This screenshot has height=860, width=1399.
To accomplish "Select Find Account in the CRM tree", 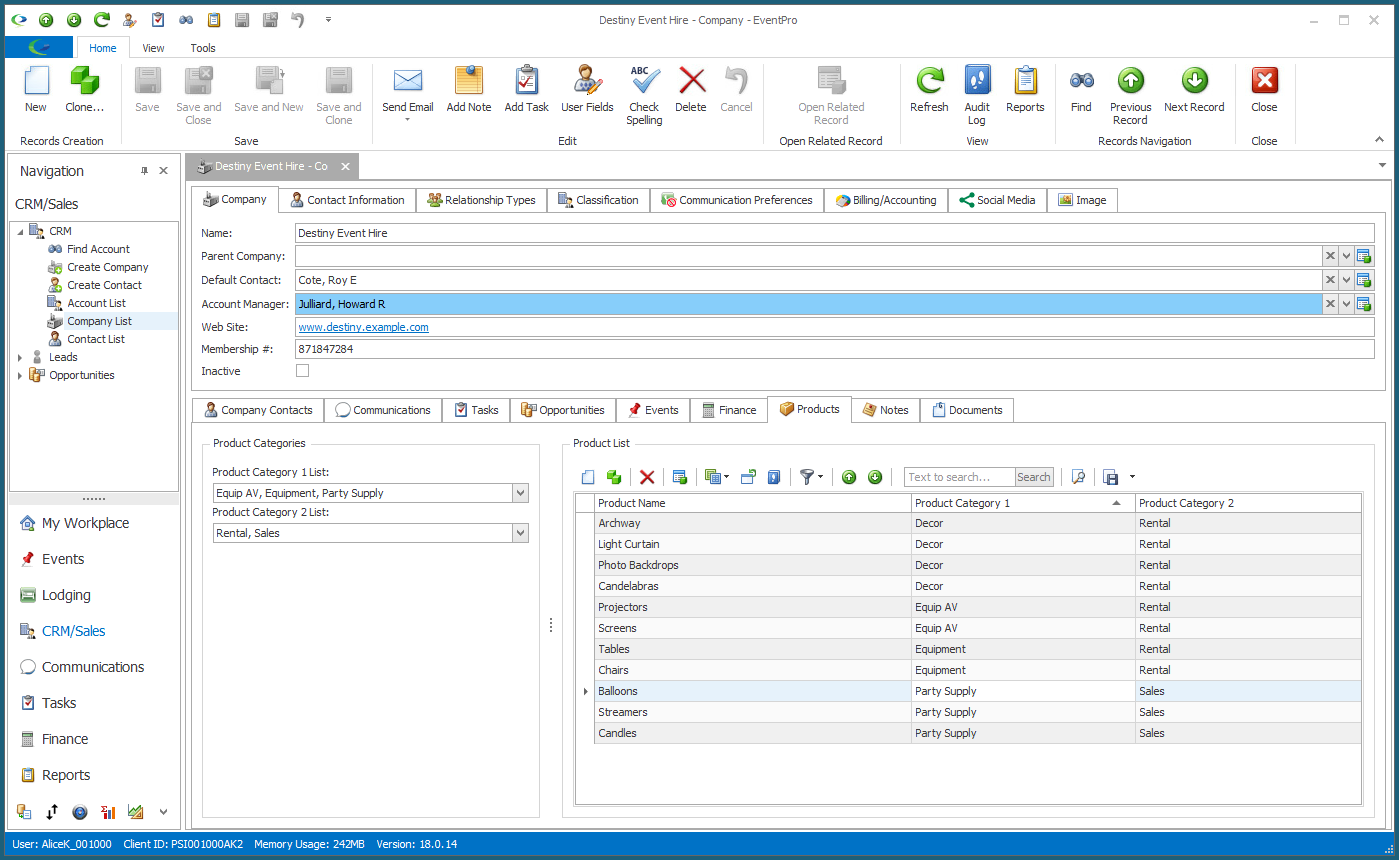I will pyautogui.click(x=98, y=249).
